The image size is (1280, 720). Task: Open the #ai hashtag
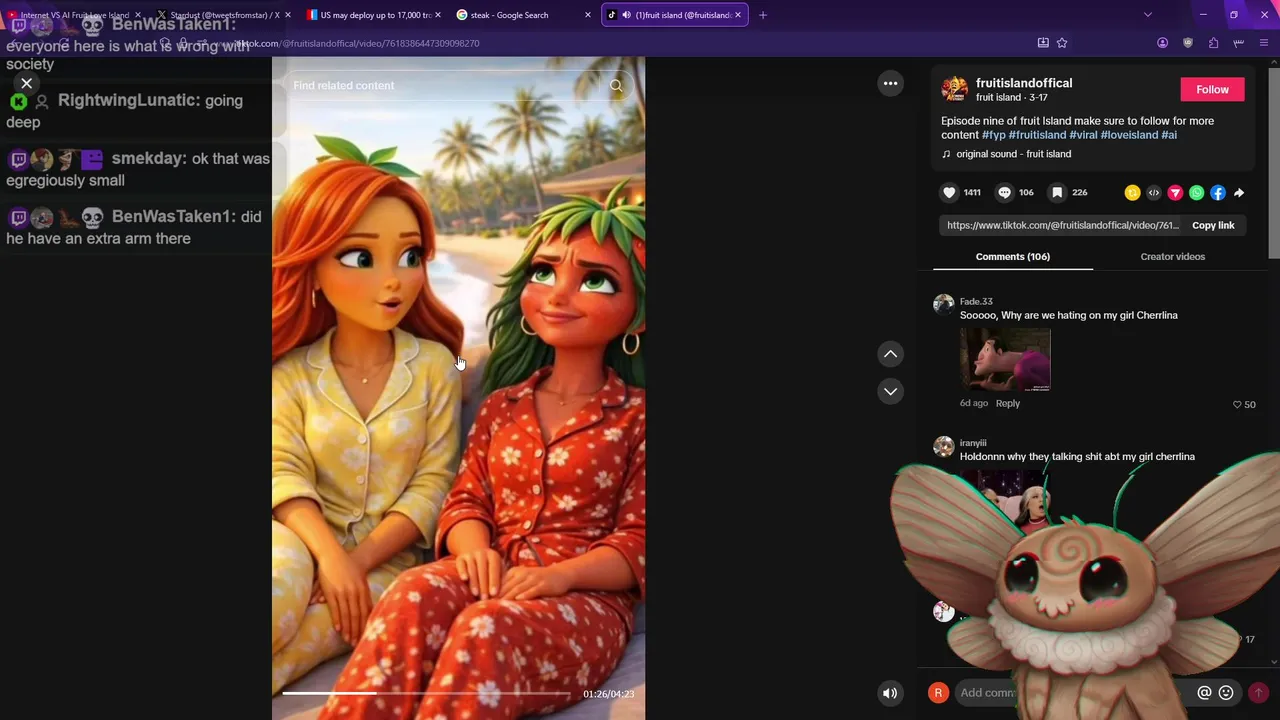pyautogui.click(x=1169, y=135)
